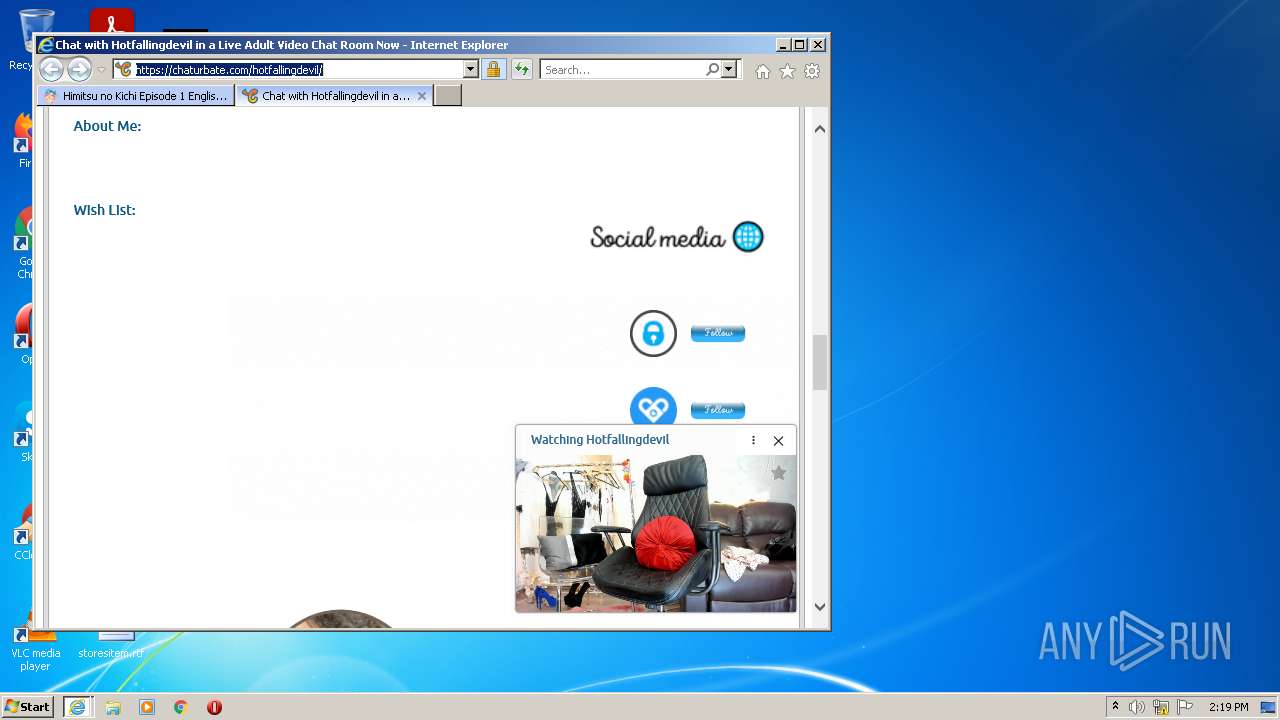Go to home page via house icon
This screenshot has width=1280, height=720.
[763, 71]
